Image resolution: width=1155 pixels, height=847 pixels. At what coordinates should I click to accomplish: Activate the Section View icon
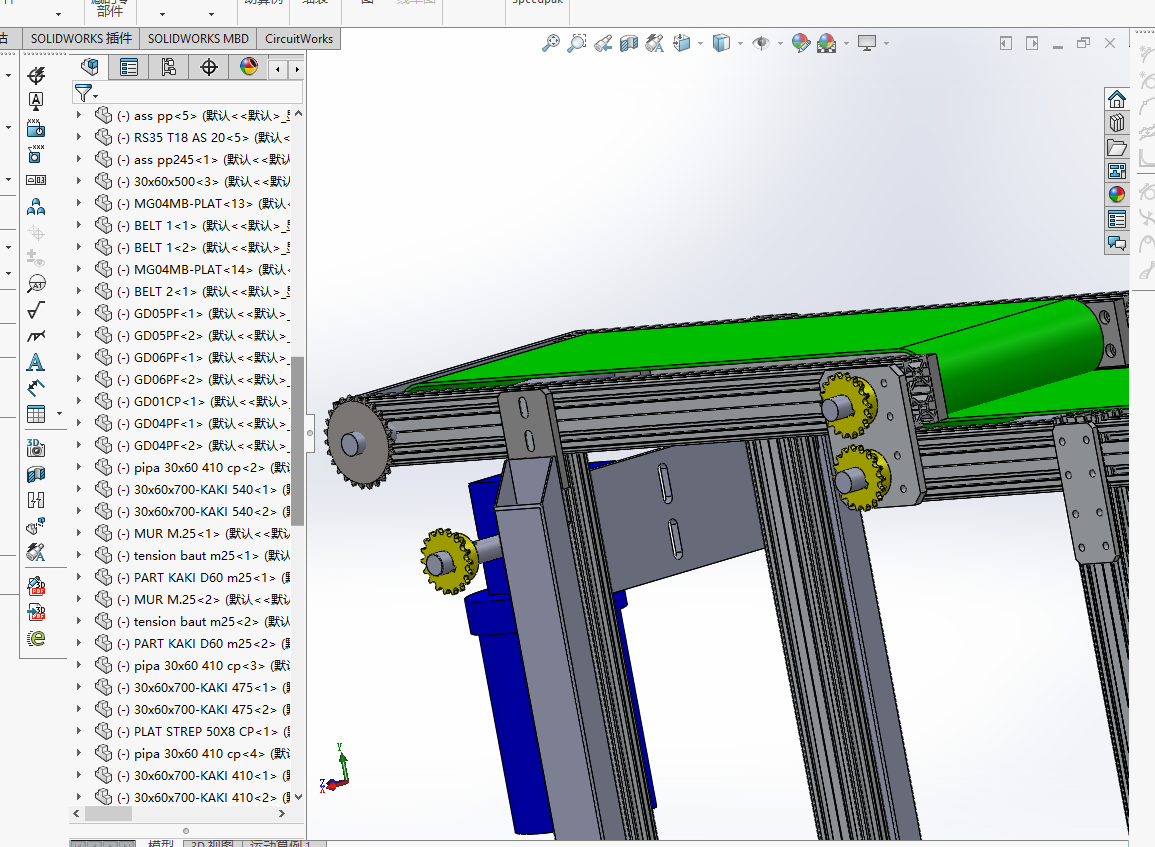coord(629,43)
